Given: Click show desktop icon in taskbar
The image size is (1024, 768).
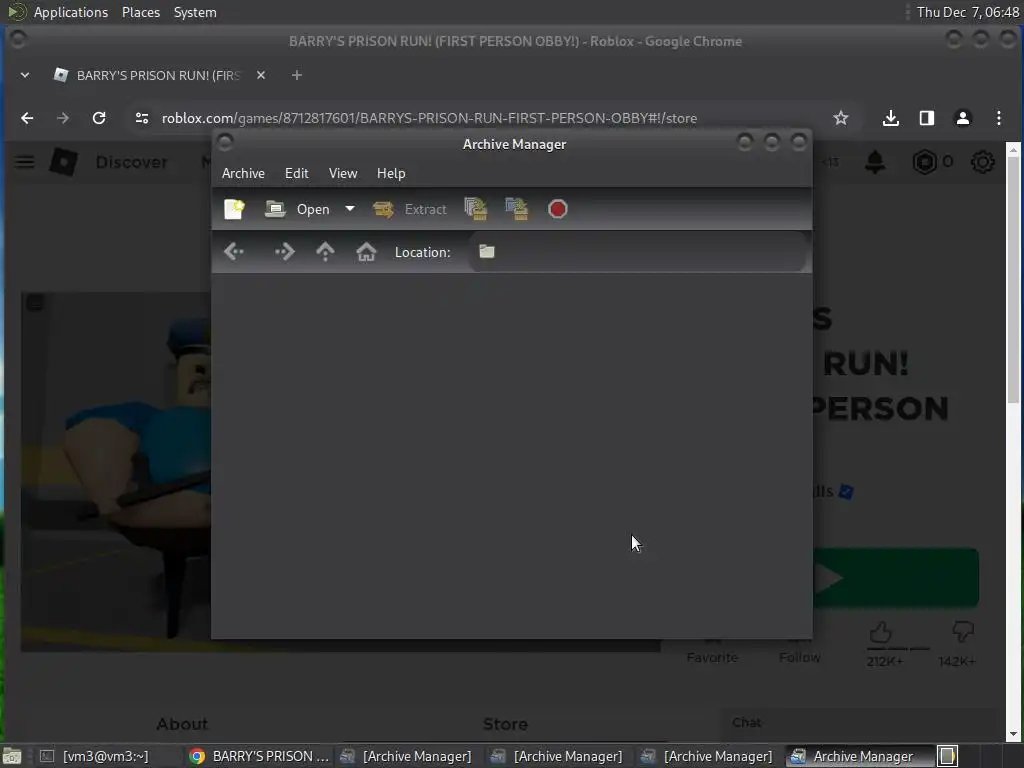Looking at the screenshot, I should [12, 756].
